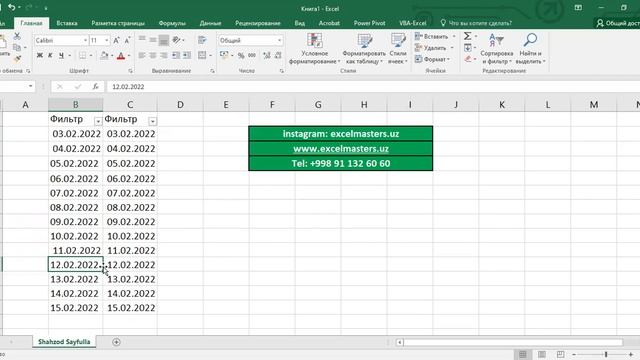Click the instagram: excelmasters.uz cell
Image resolution: width=640 pixels, height=360 pixels.
[x=340, y=134]
